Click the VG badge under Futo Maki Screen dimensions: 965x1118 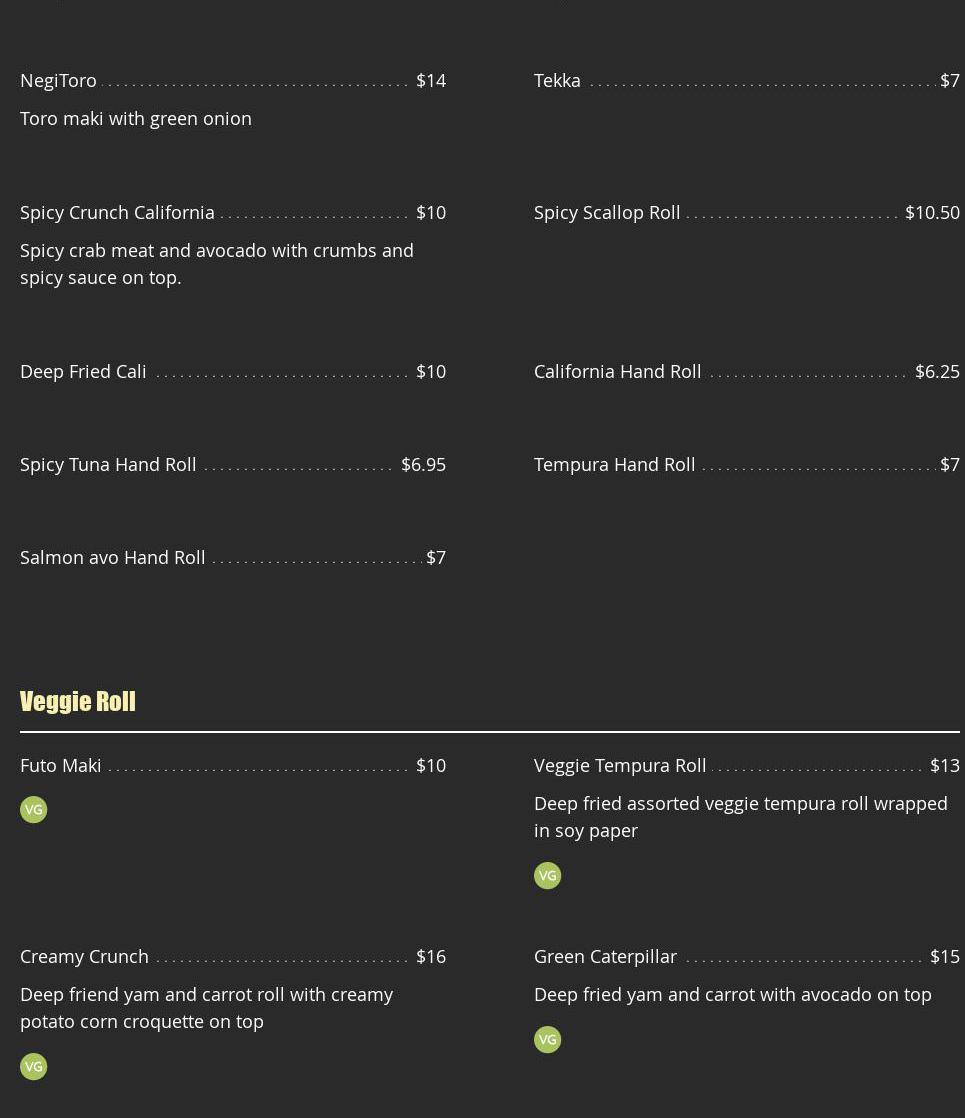tap(34, 810)
